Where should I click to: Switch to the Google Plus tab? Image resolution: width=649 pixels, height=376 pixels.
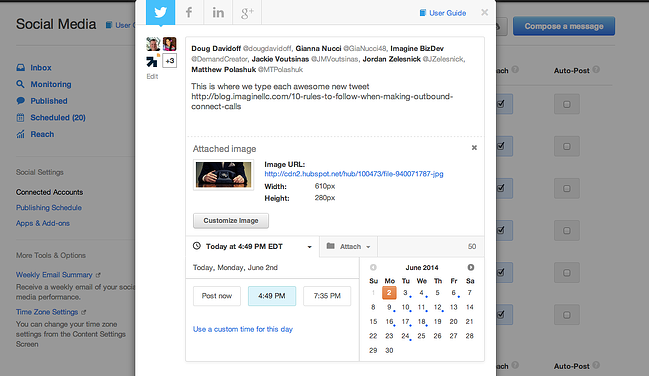(247, 12)
